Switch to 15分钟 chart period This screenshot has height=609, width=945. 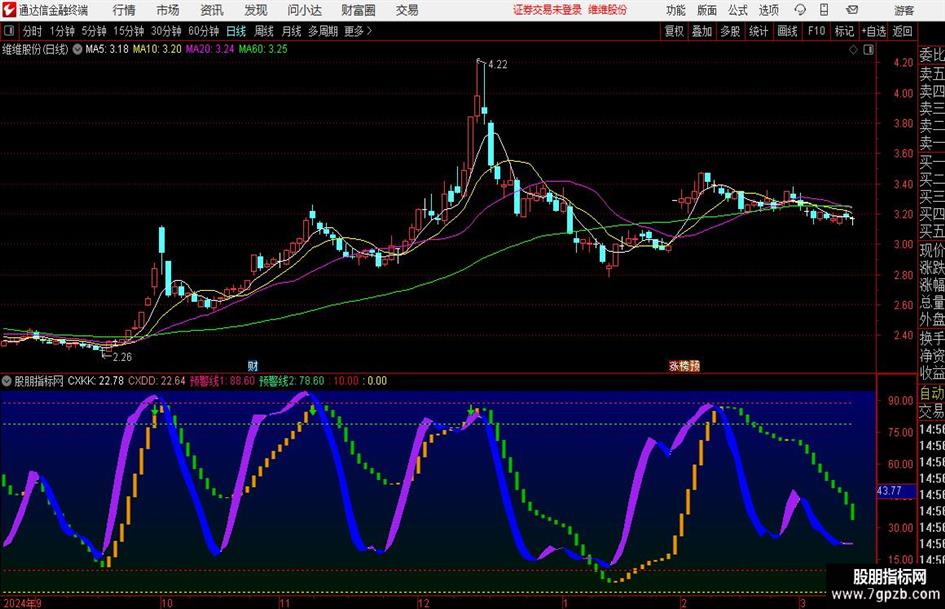(x=128, y=31)
